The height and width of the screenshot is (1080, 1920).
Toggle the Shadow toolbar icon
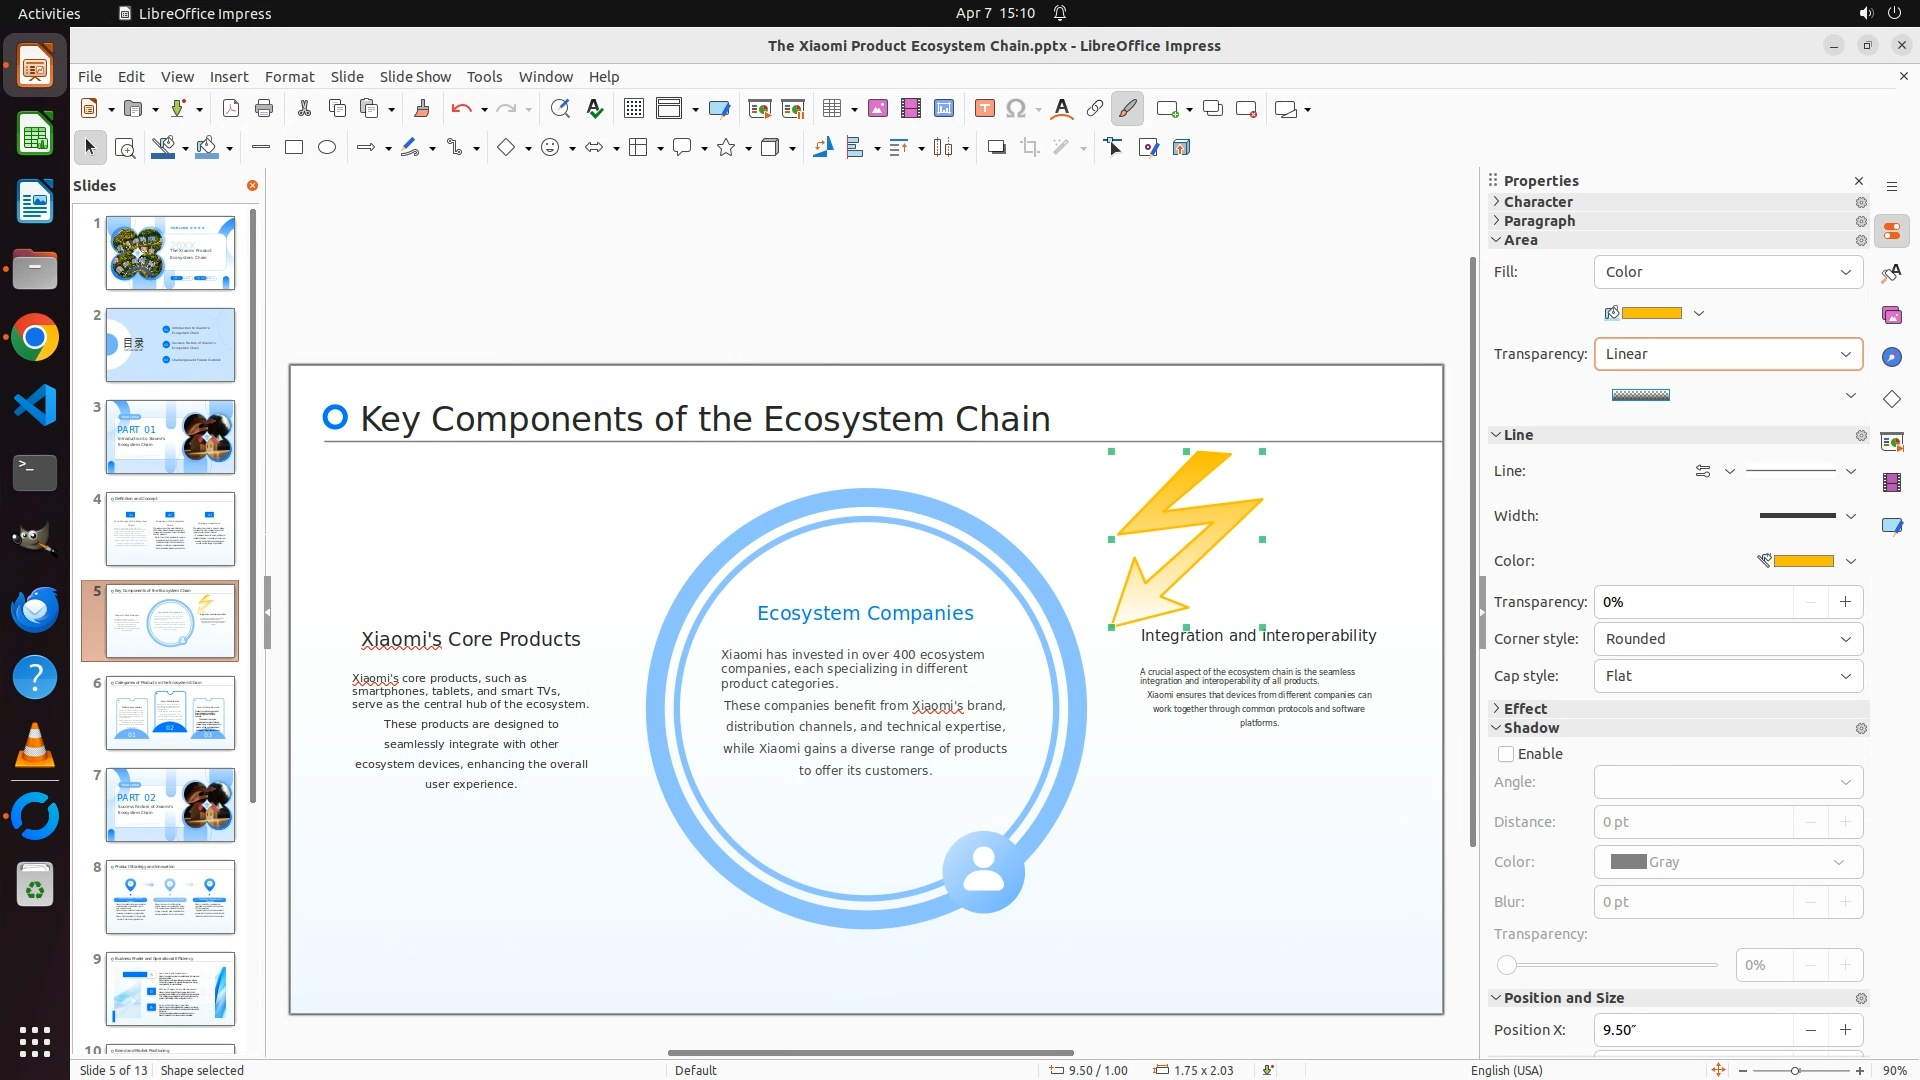pyautogui.click(x=996, y=148)
